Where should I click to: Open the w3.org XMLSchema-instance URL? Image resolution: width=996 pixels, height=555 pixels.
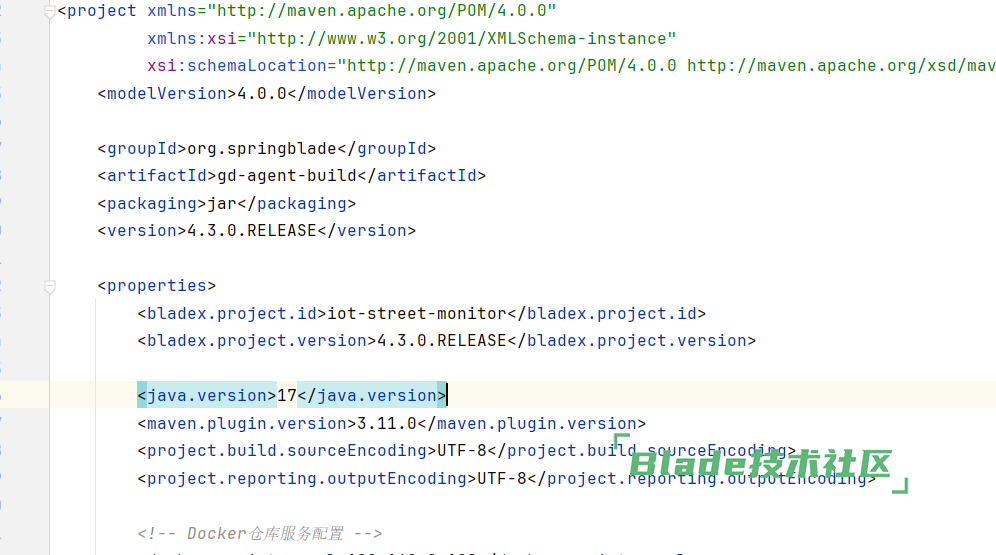[x=462, y=39]
